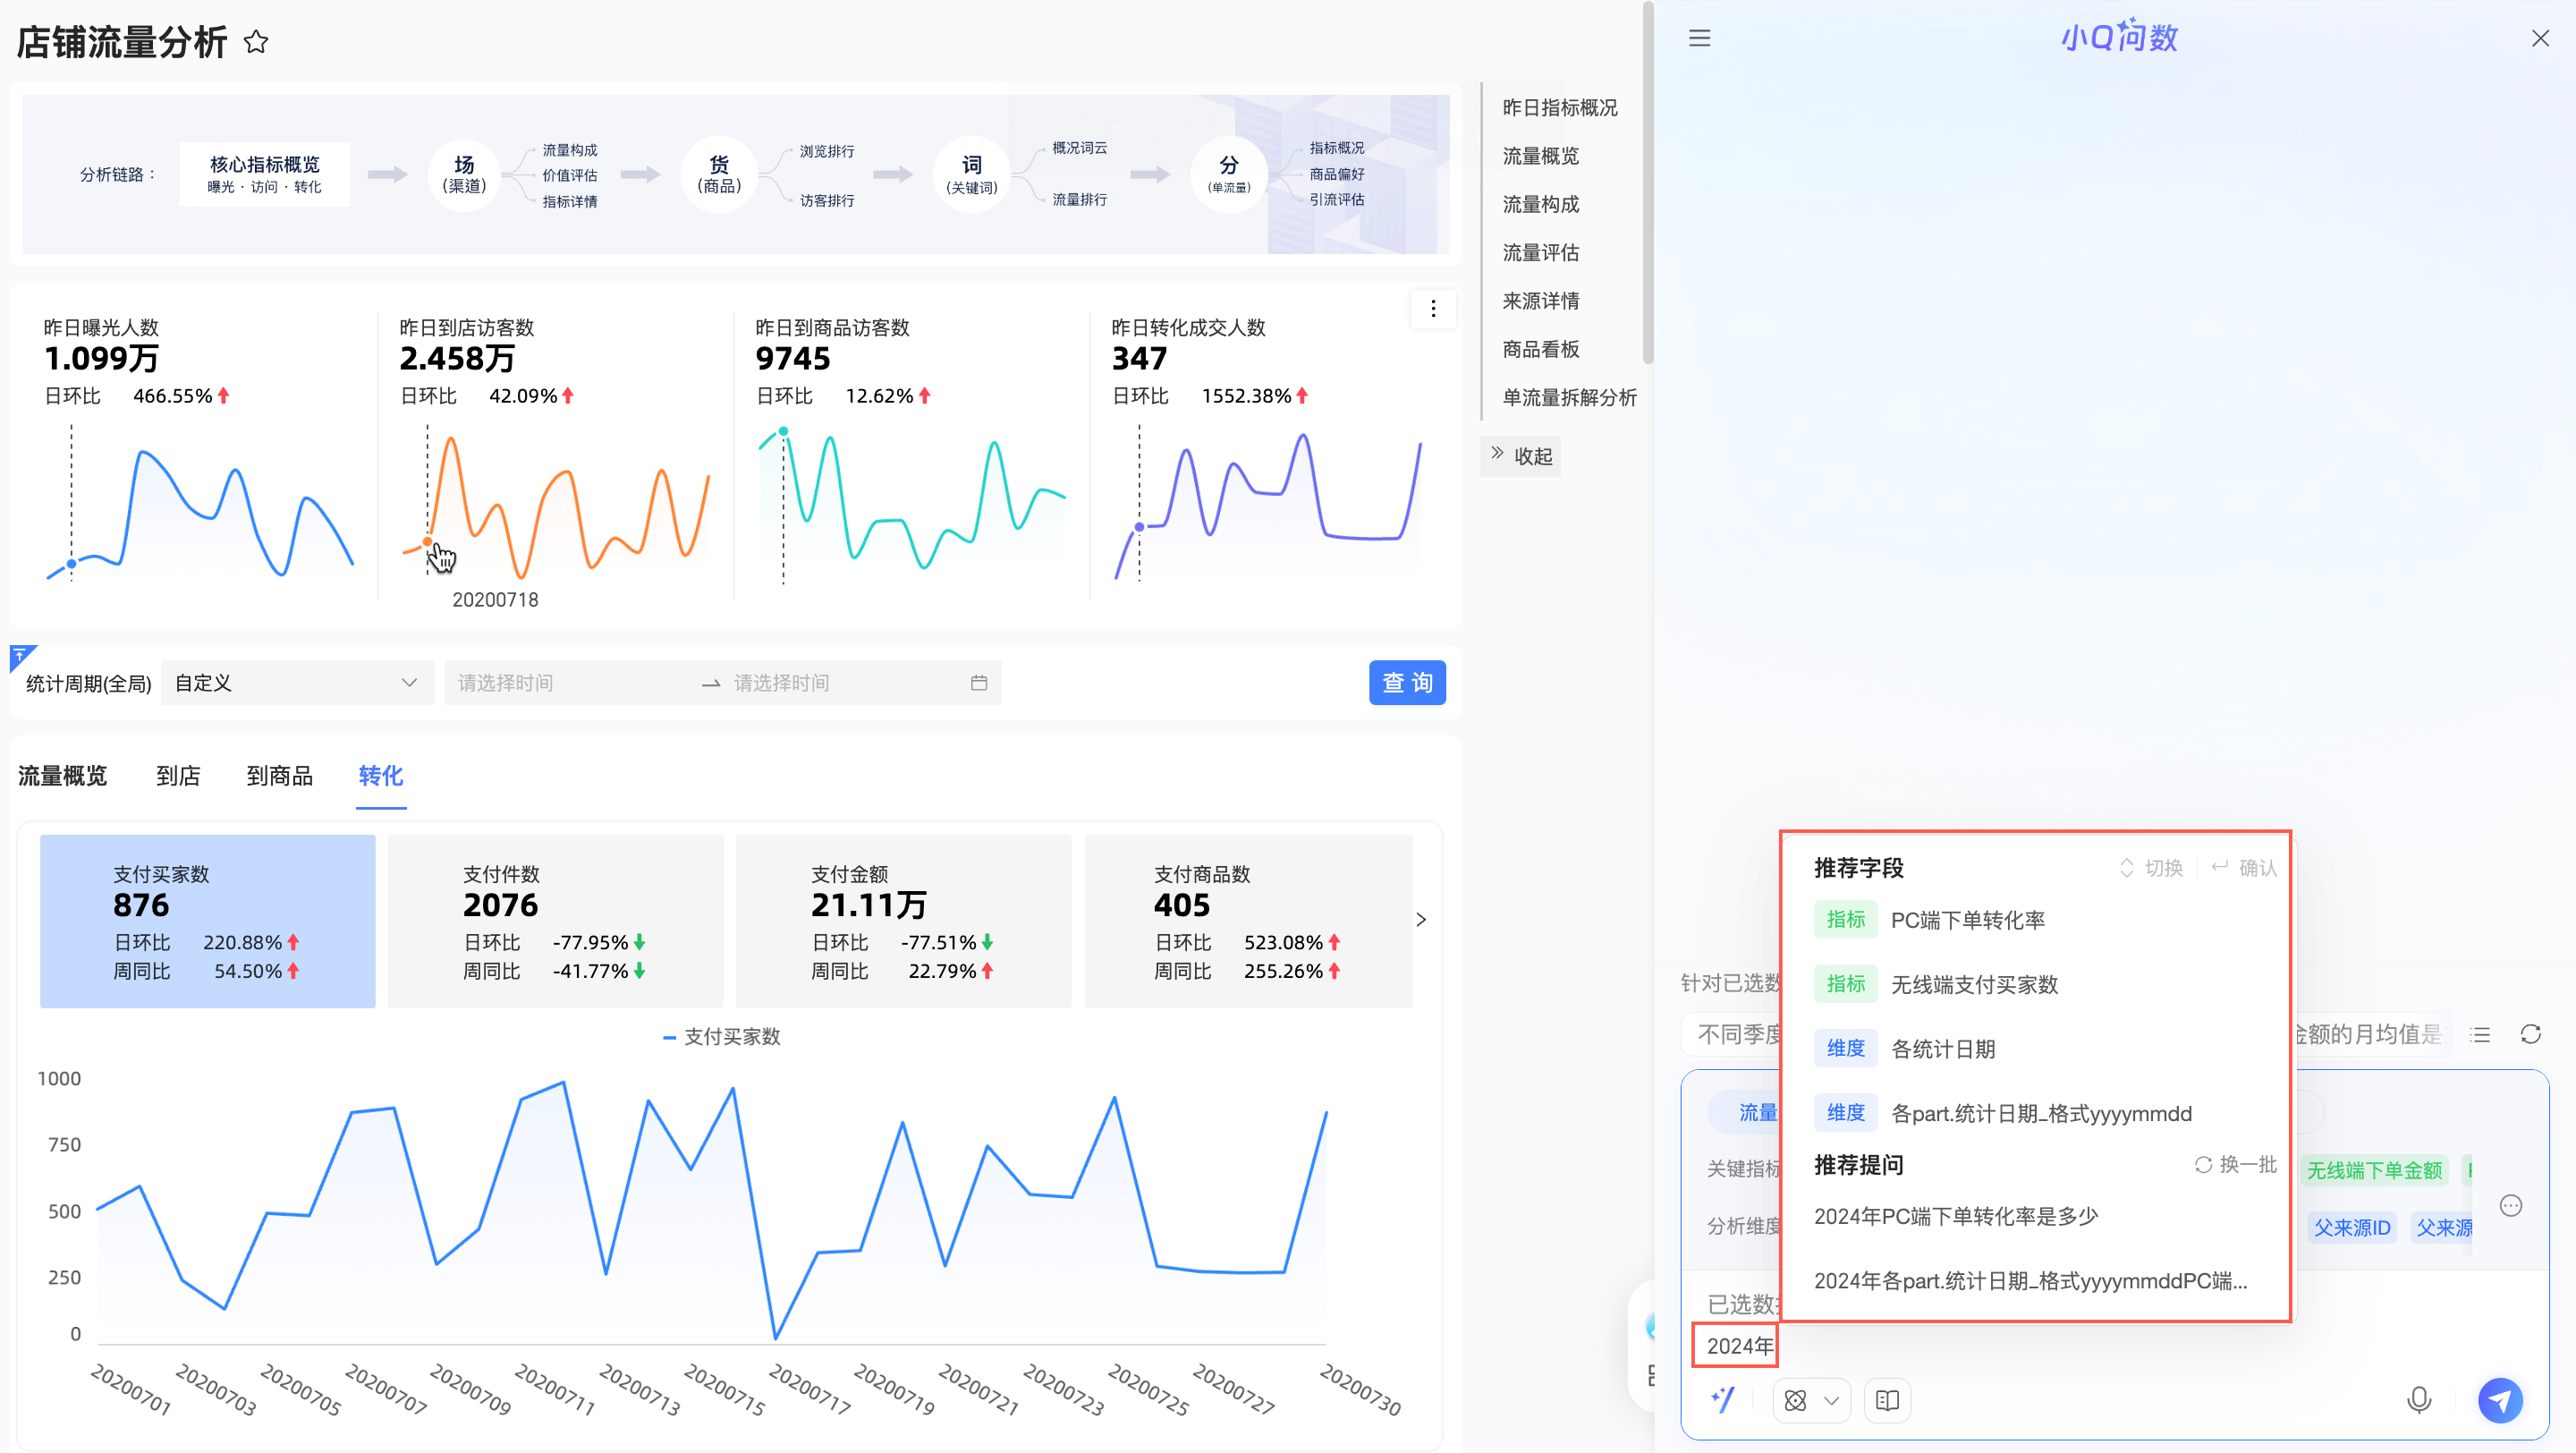This screenshot has width=2576, height=1453.
Task: Click the ellipsis circle in data panel
Action: [x=2511, y=1205]
